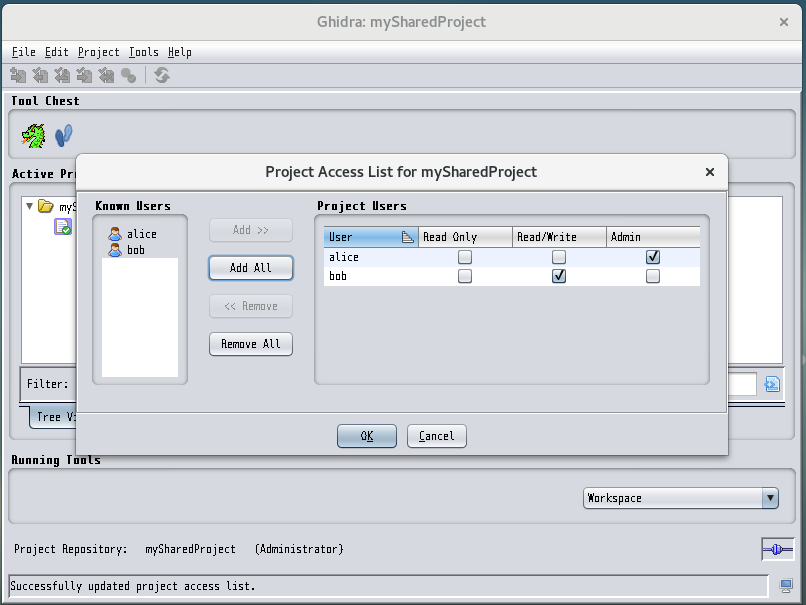Open the Tools menu

point(143,52)
